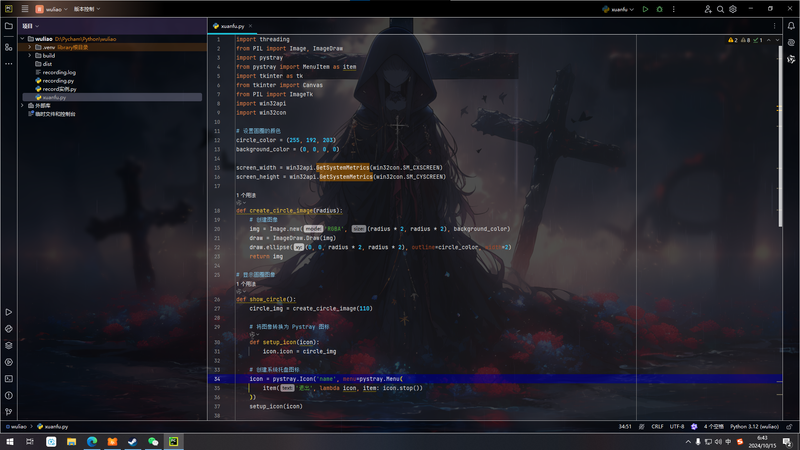
Task: Click the AI status icon in status bar
Action: coord(694,427)
